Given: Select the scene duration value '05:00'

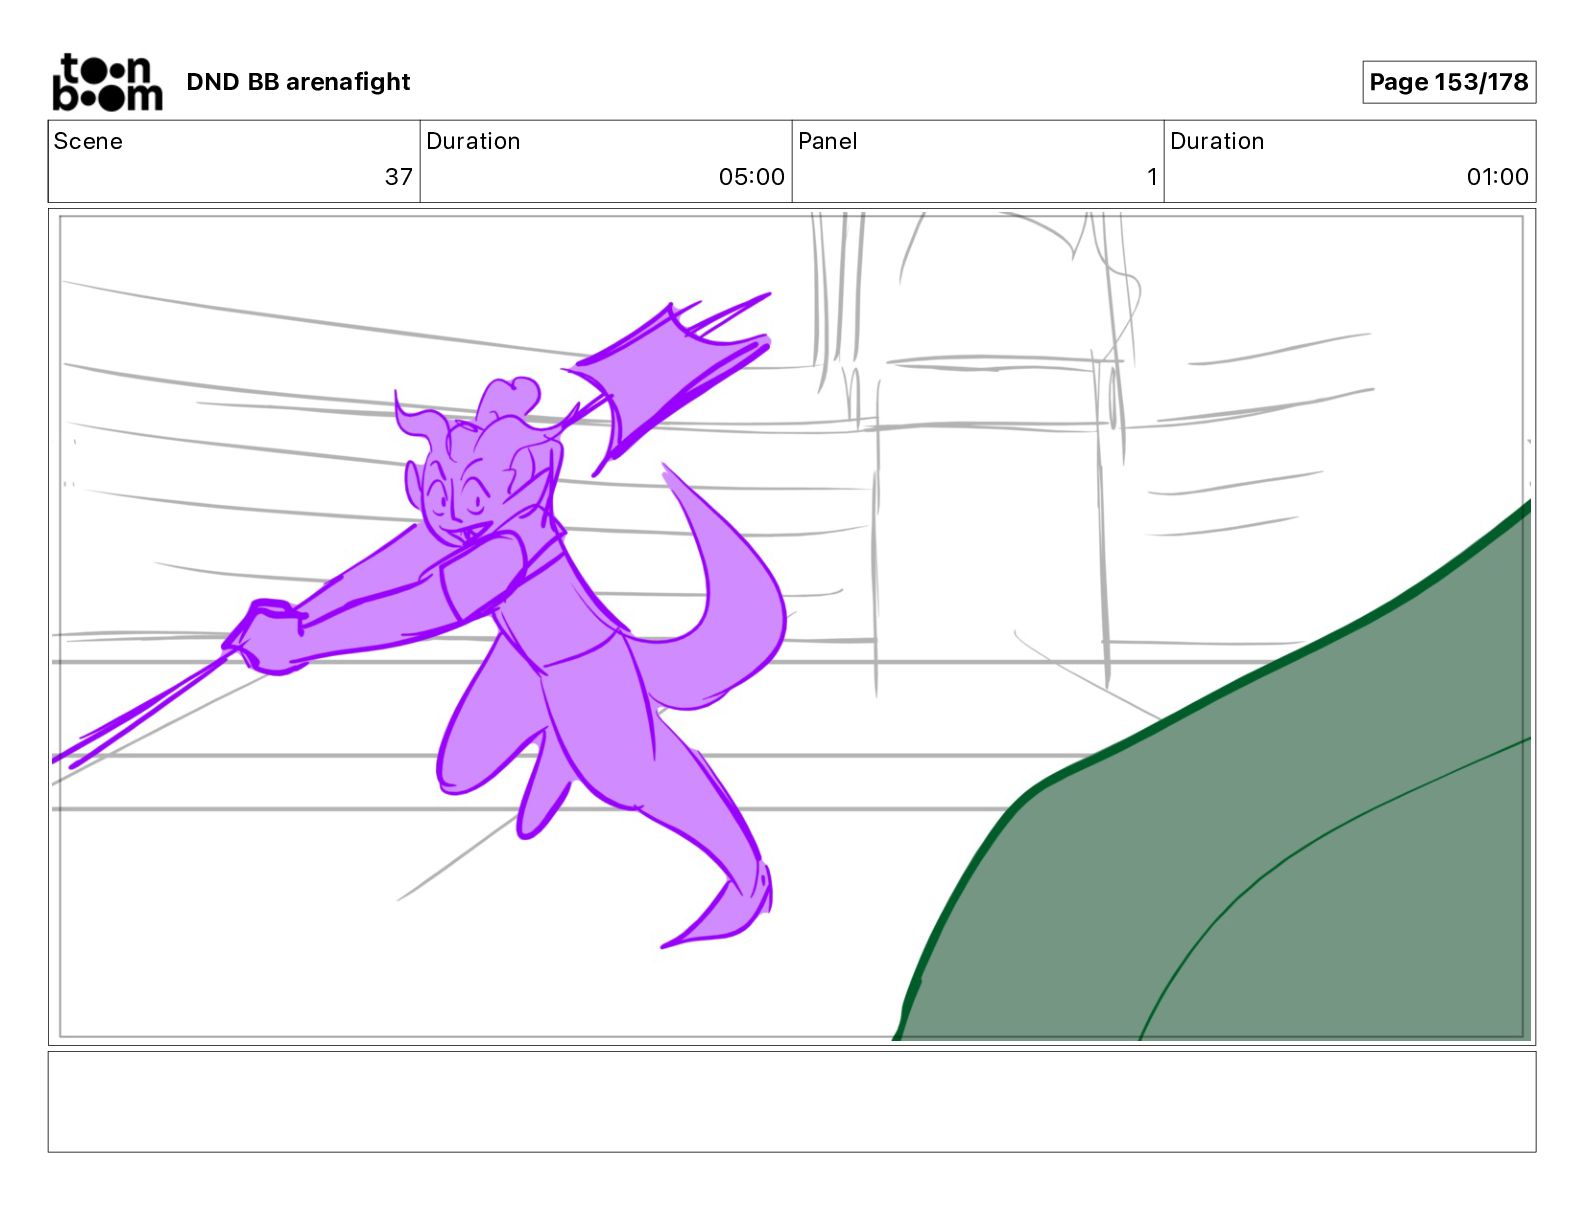Looking at the screenshot, I should [x=752, y=177].
